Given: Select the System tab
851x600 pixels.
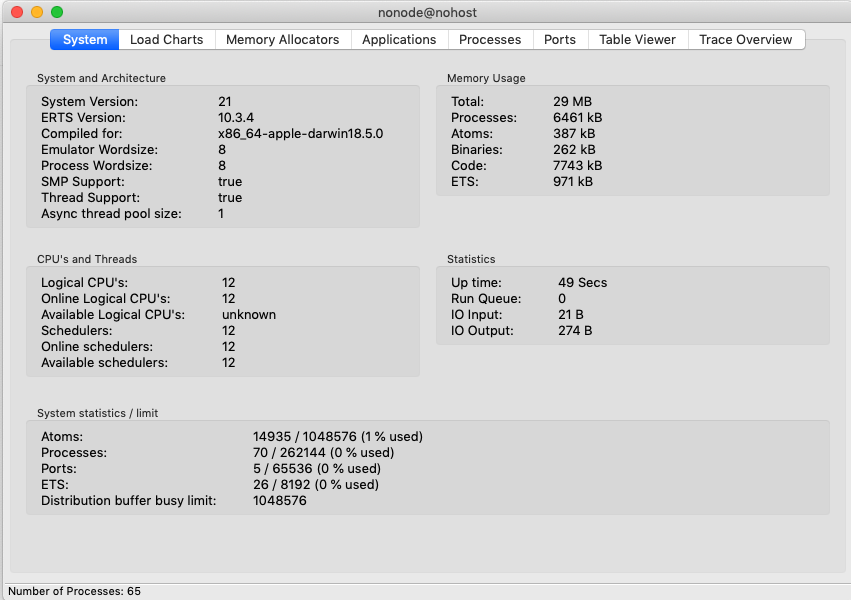Looking at the screenshot, I should coord(85,40).
